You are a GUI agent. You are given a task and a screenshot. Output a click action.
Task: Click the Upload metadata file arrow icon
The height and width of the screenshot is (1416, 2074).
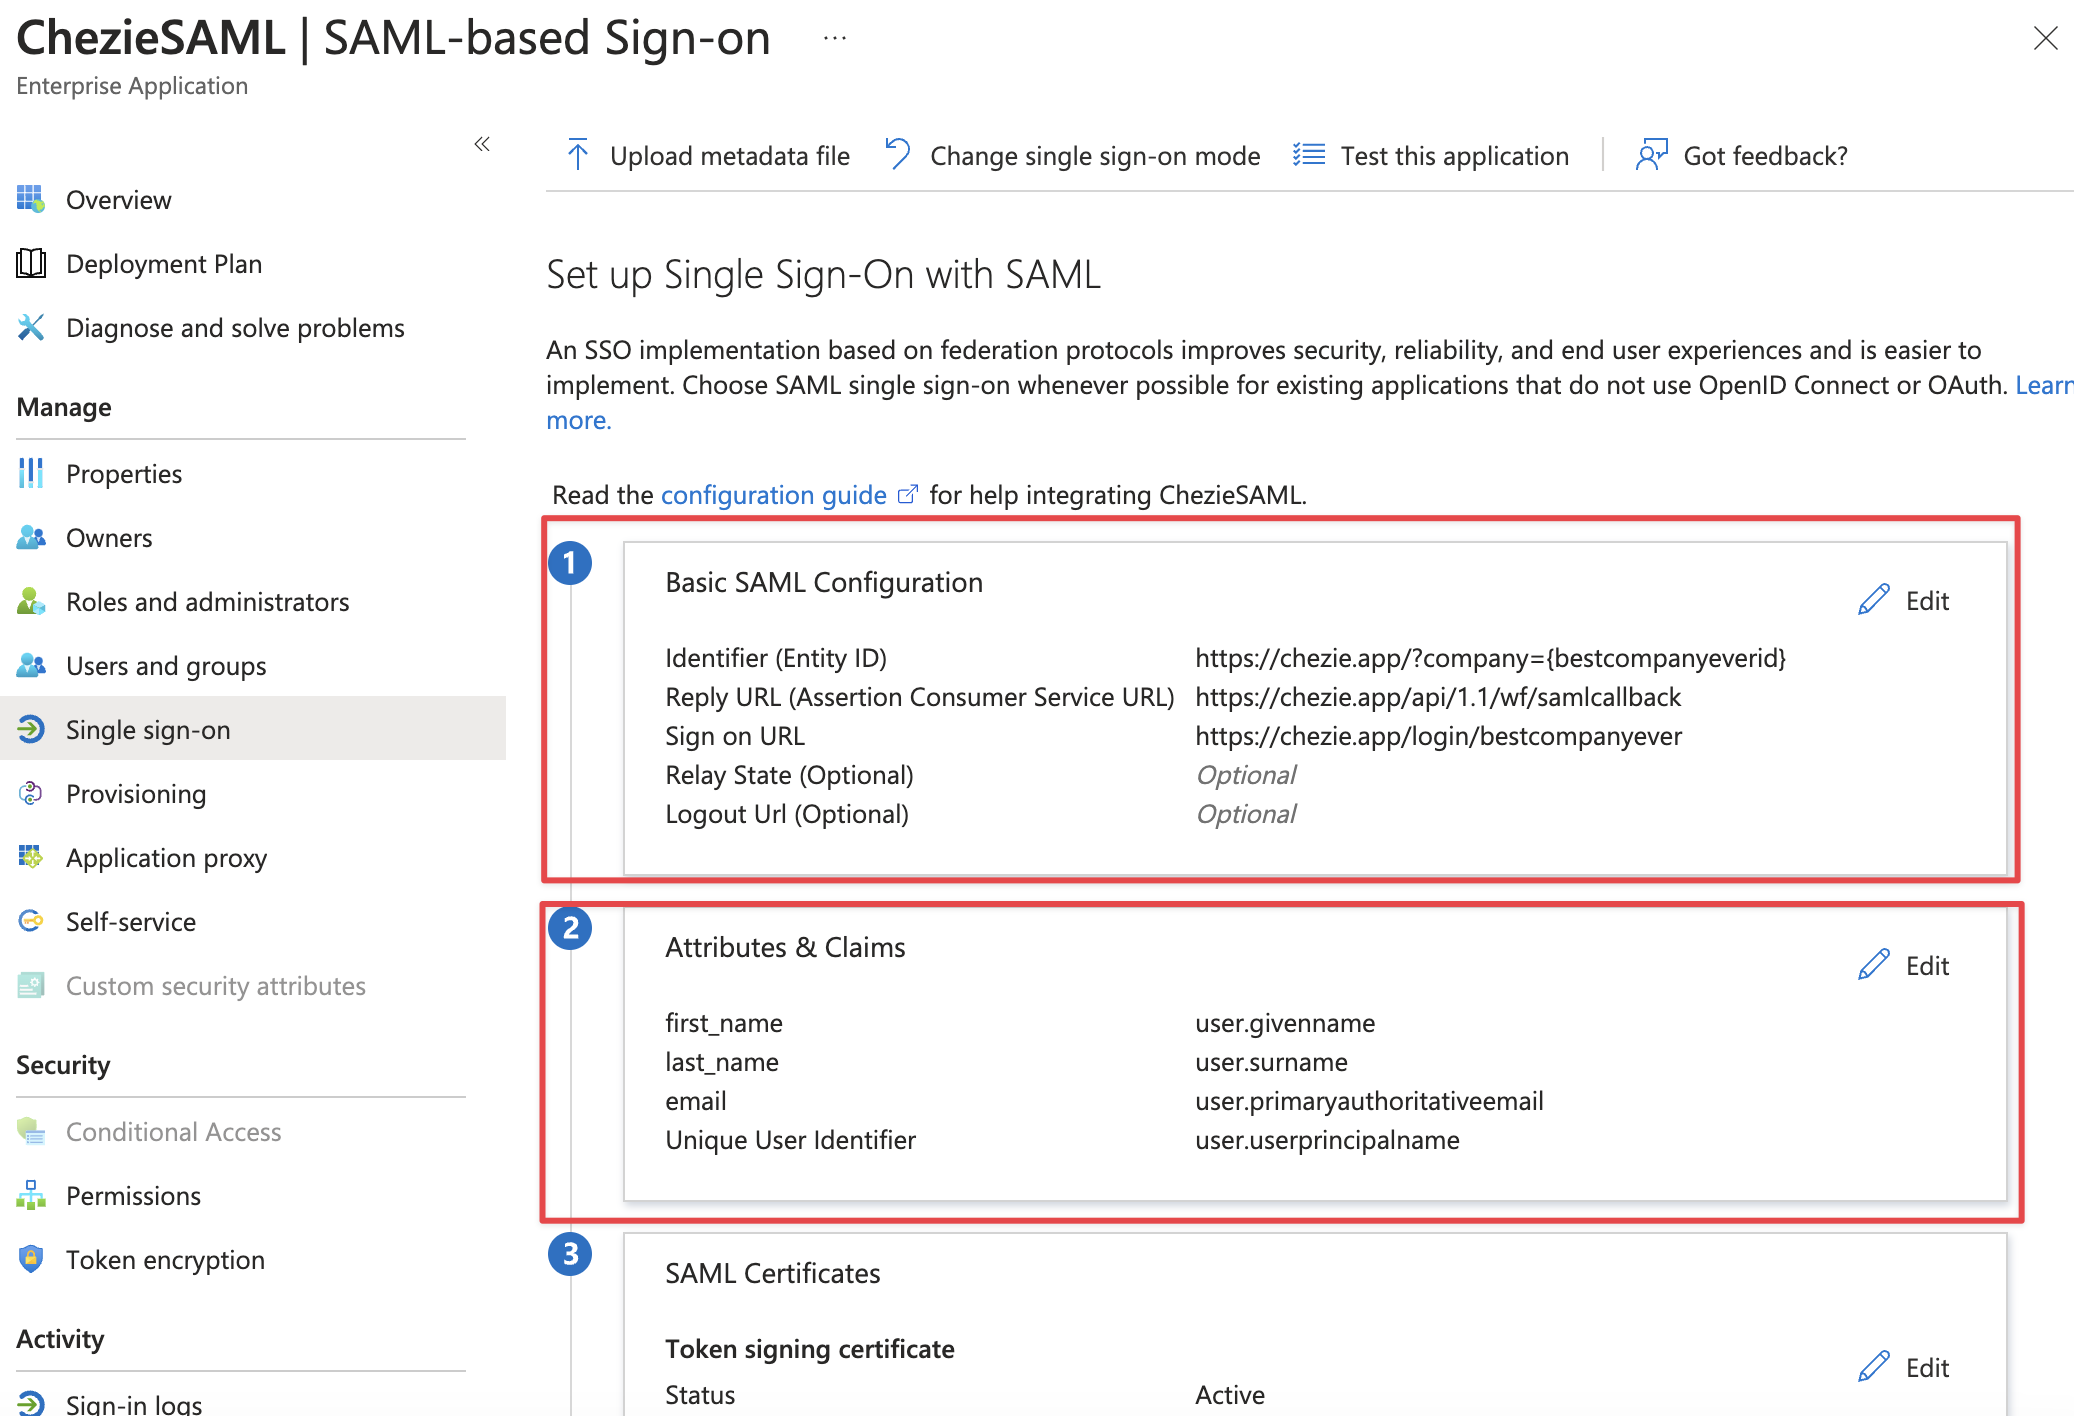(x=578, y=155)
